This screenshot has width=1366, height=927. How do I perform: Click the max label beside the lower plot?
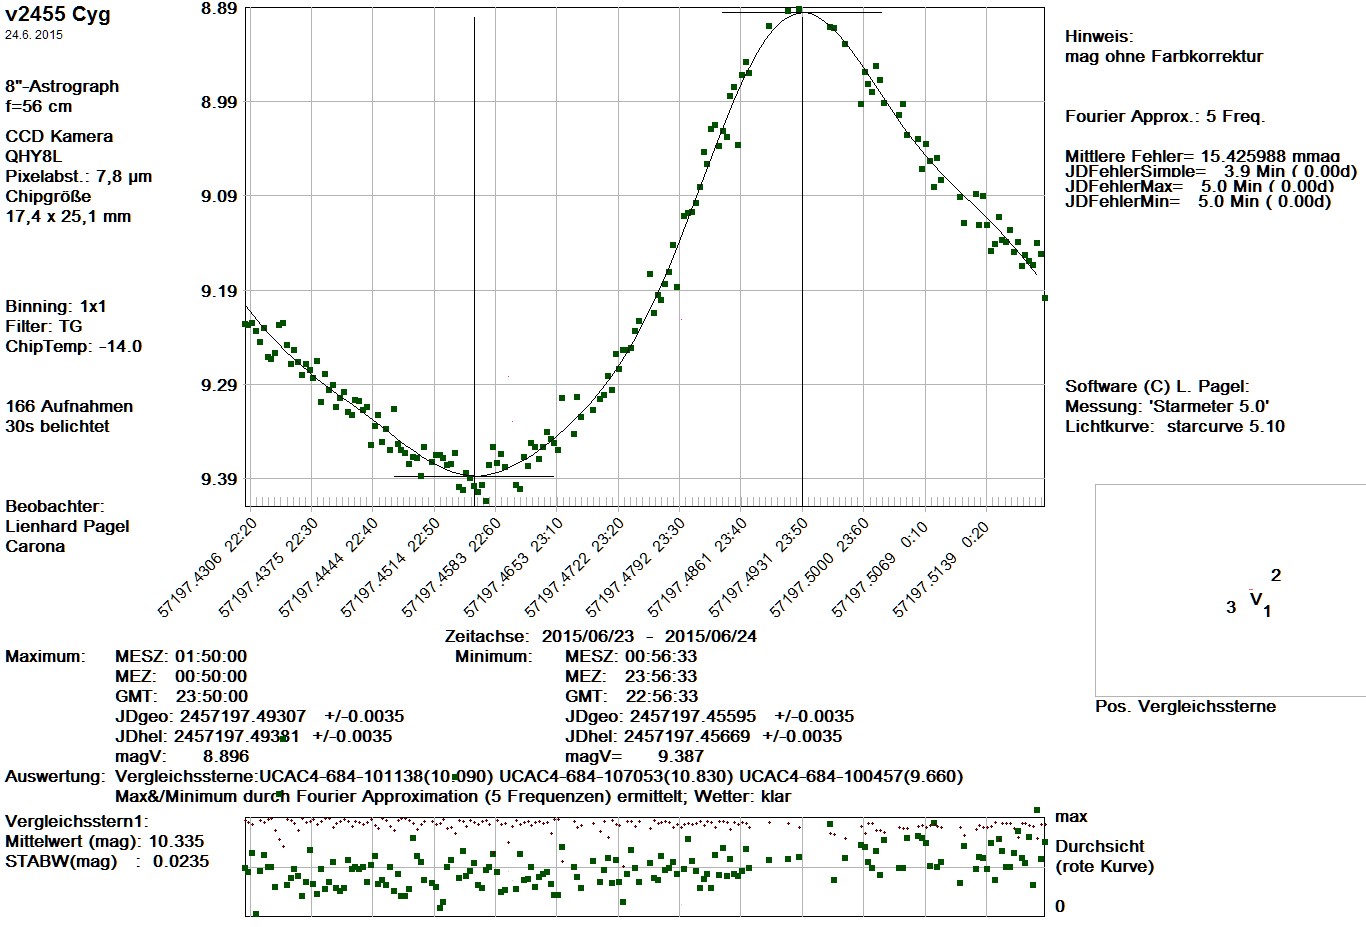[x=1071, y=817]
